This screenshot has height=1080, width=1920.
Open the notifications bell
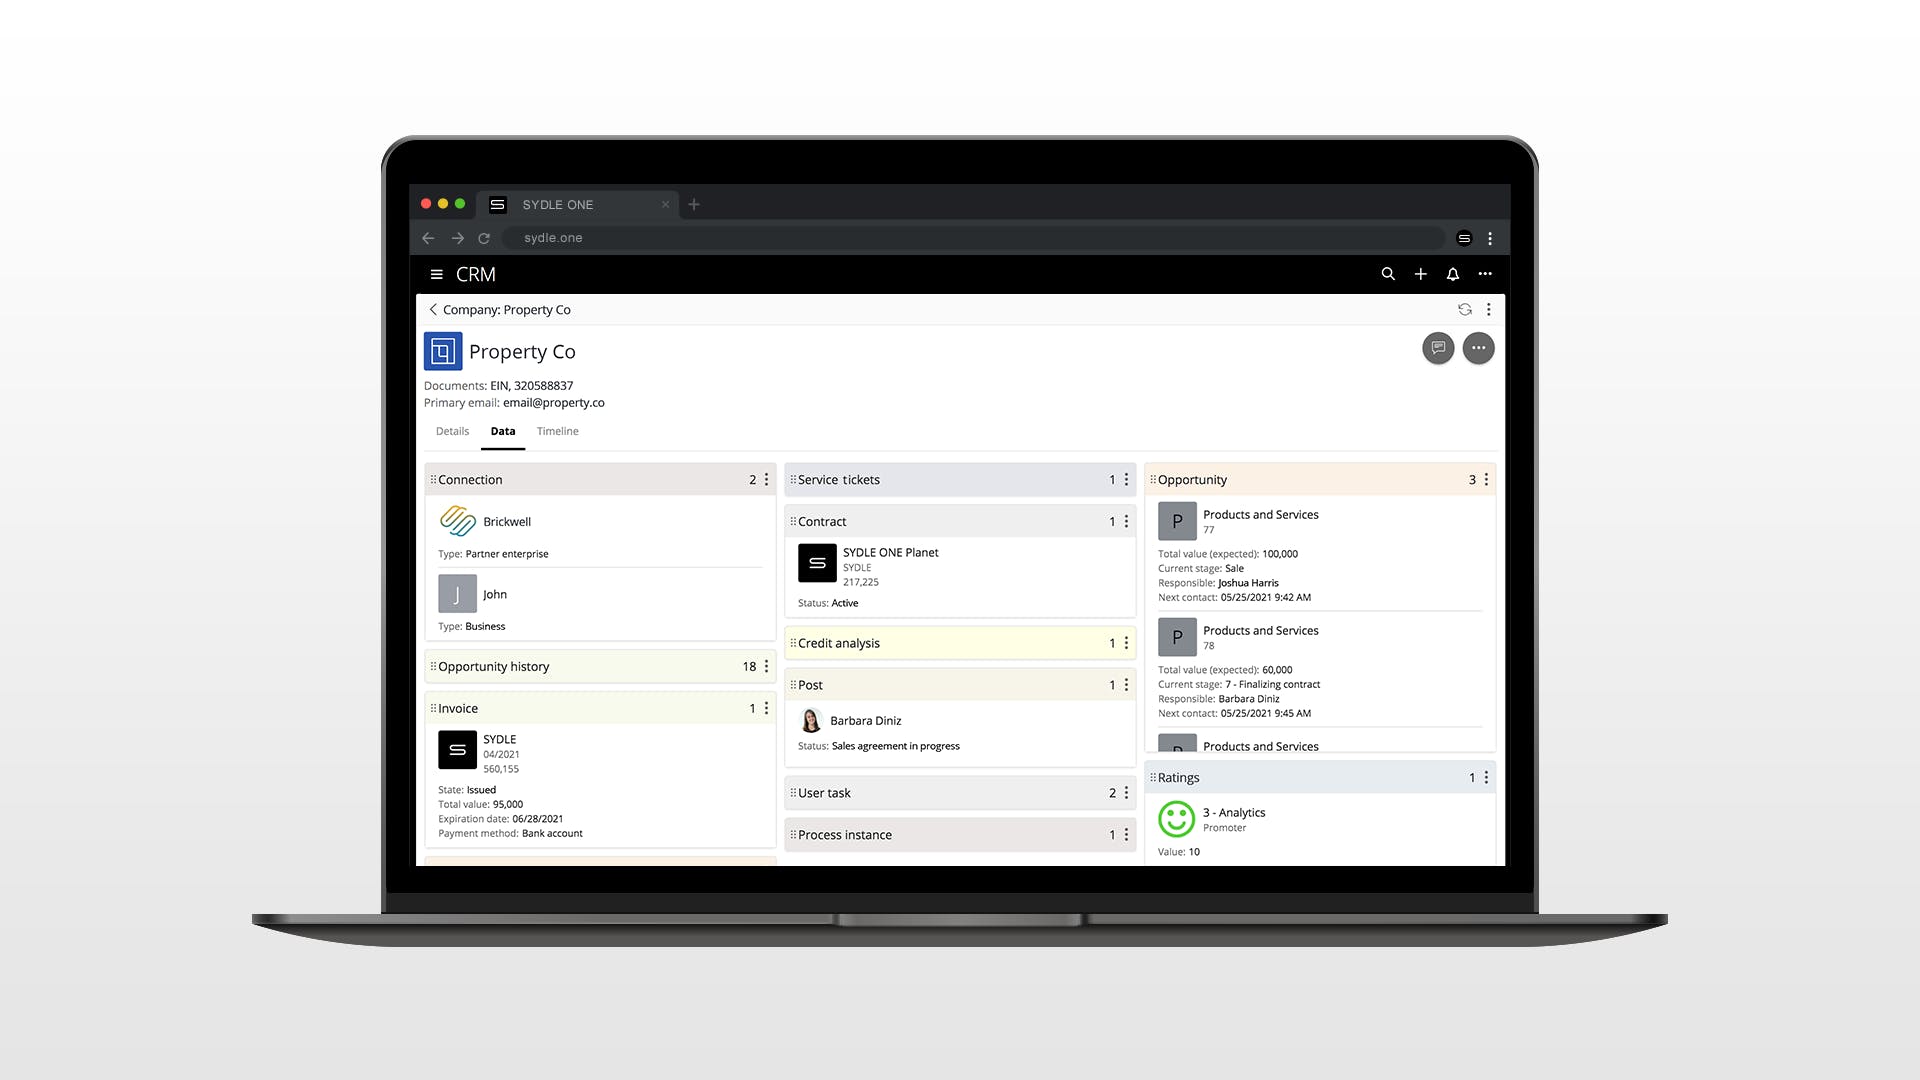(1453, 274)
